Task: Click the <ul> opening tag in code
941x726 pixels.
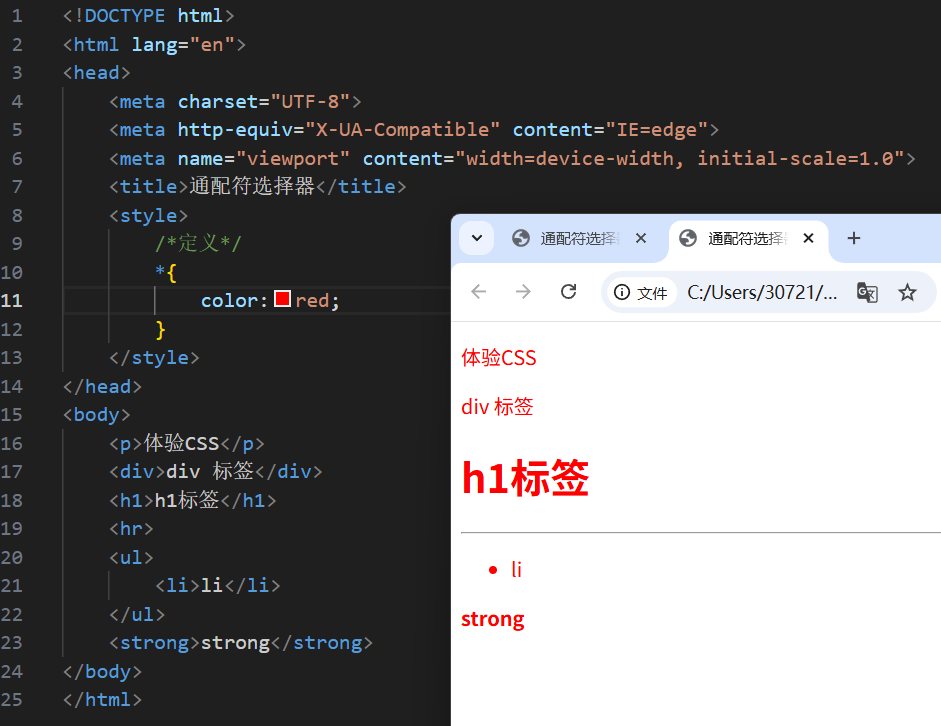Action: pos(131,557)
